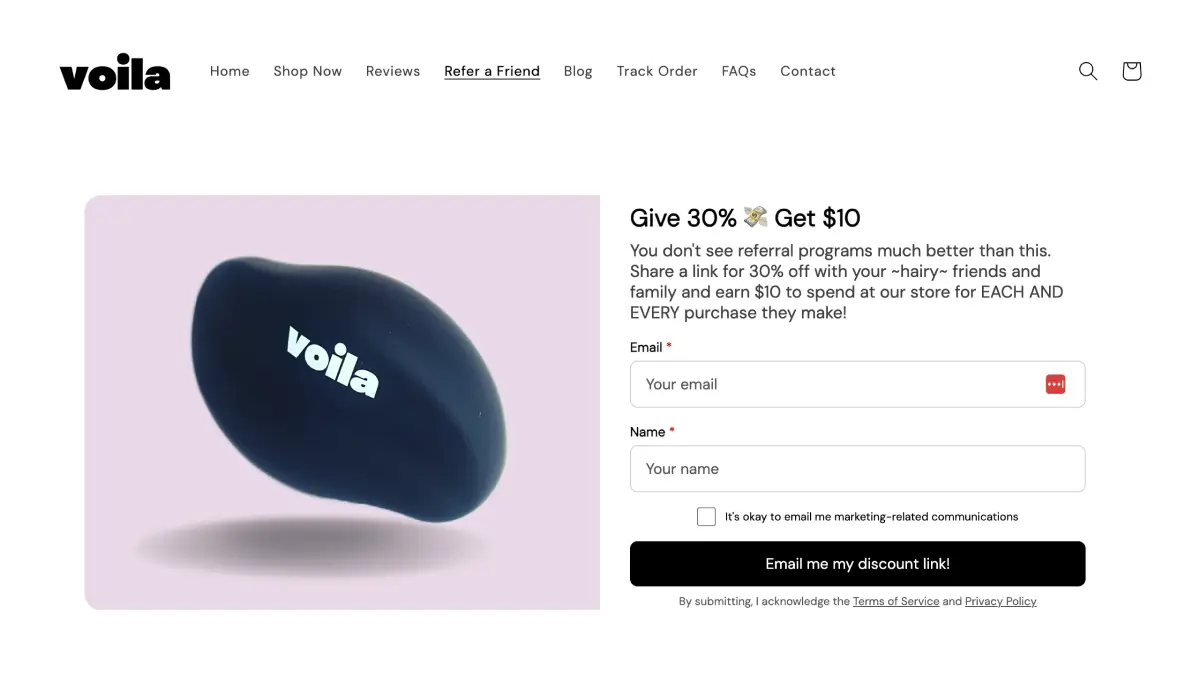Image resolution: width=1200 pixels, height=675 pixels.
Task: Open the search magnifier icon
Action: pyautogui.click(x=1088, y=71)
